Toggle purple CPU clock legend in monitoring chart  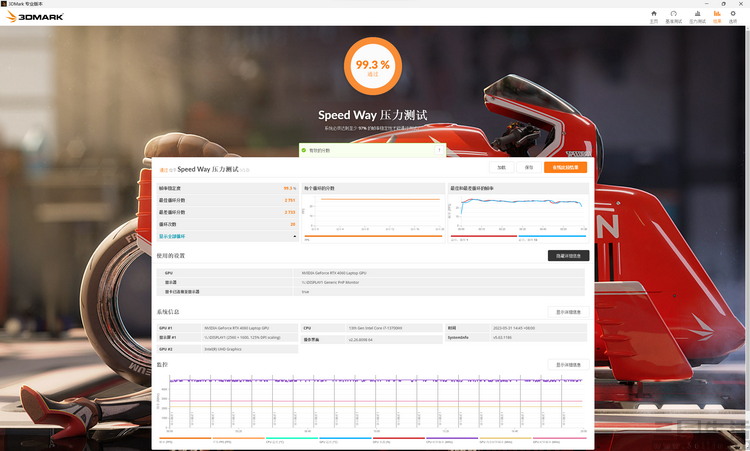[x=452, y=439]
